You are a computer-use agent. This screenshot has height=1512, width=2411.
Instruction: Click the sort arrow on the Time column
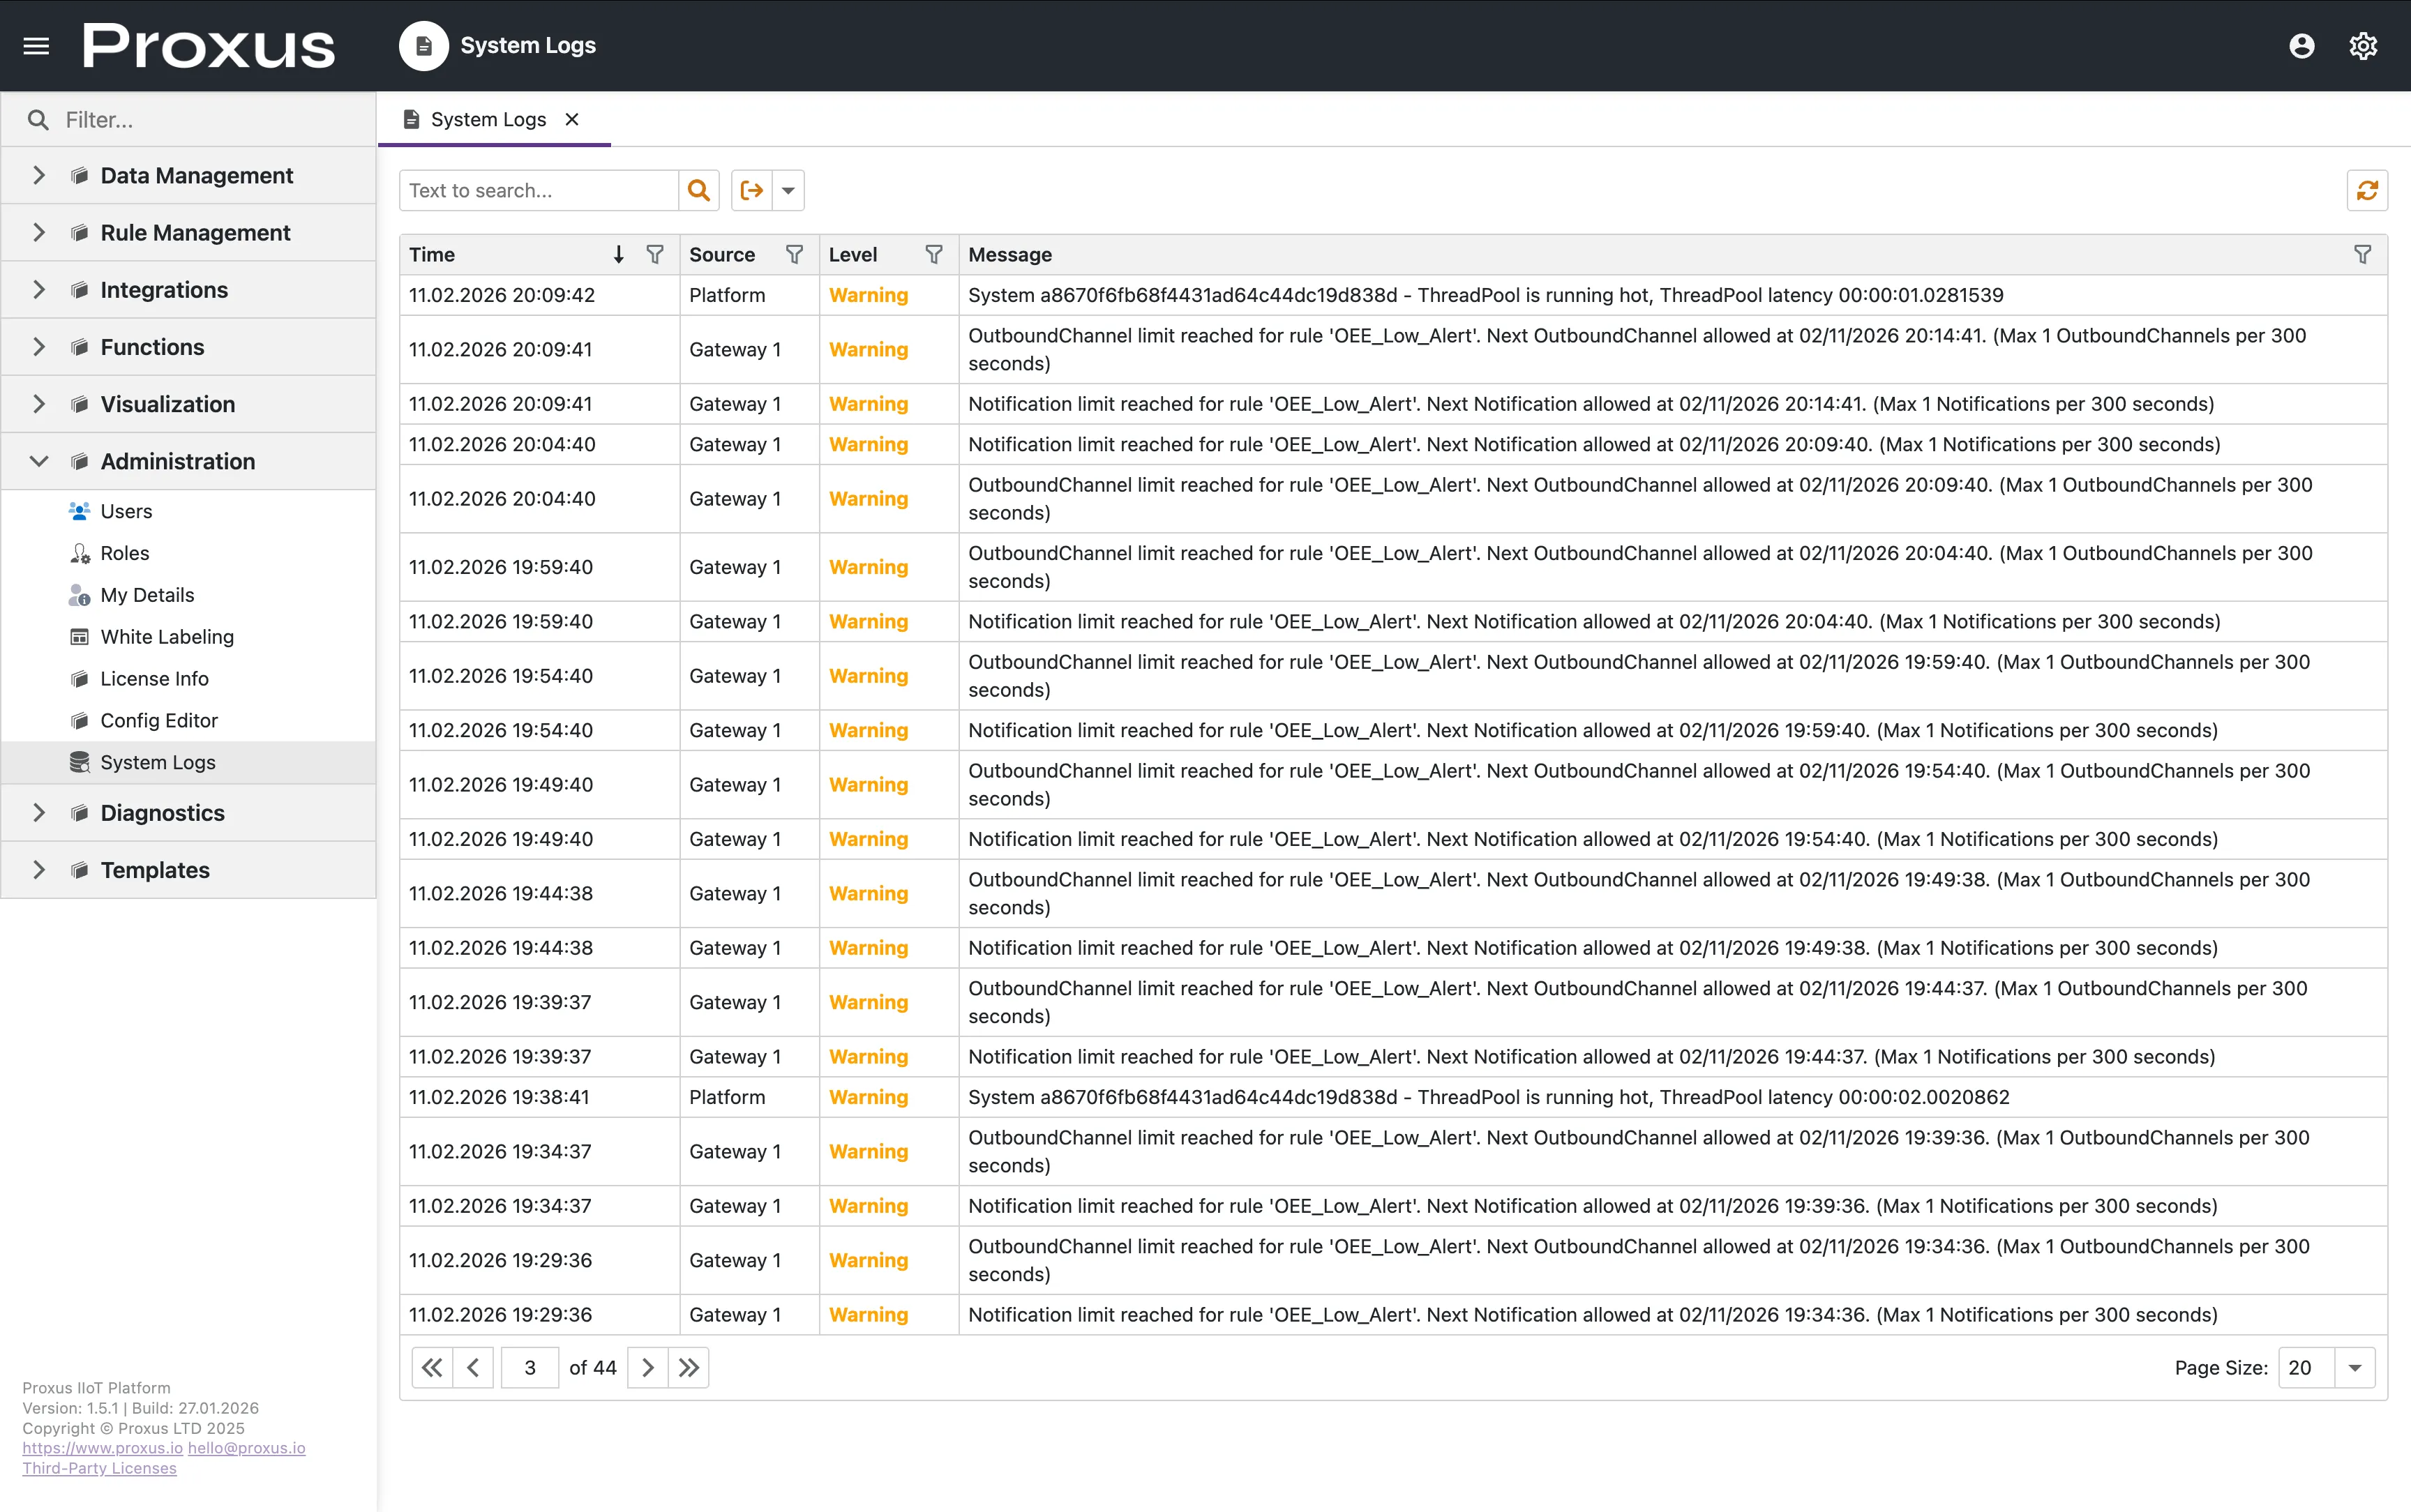617,254
